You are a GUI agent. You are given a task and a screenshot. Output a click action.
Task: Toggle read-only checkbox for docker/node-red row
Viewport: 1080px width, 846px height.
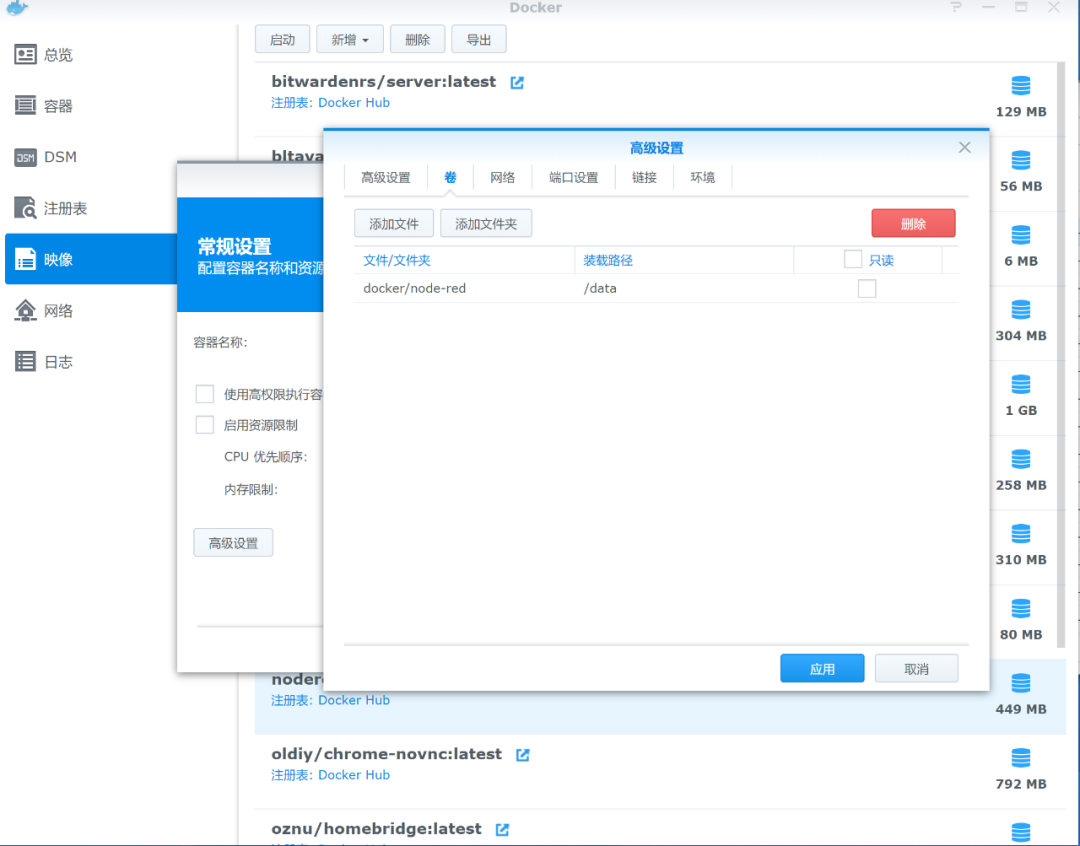(867, 289)
